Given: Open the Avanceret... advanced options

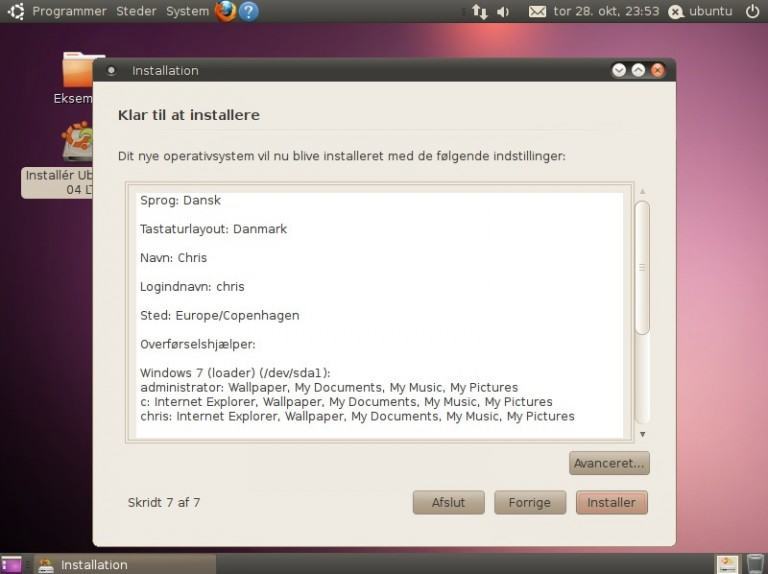Looking at the screenshot, I should coord(609,463).
